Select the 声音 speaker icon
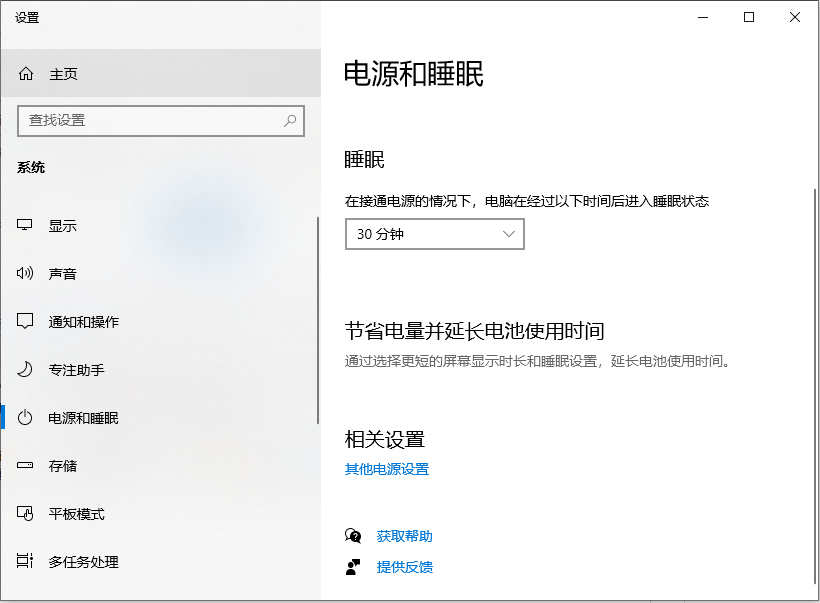Viewport: 820px width, 603px height. 27,273
